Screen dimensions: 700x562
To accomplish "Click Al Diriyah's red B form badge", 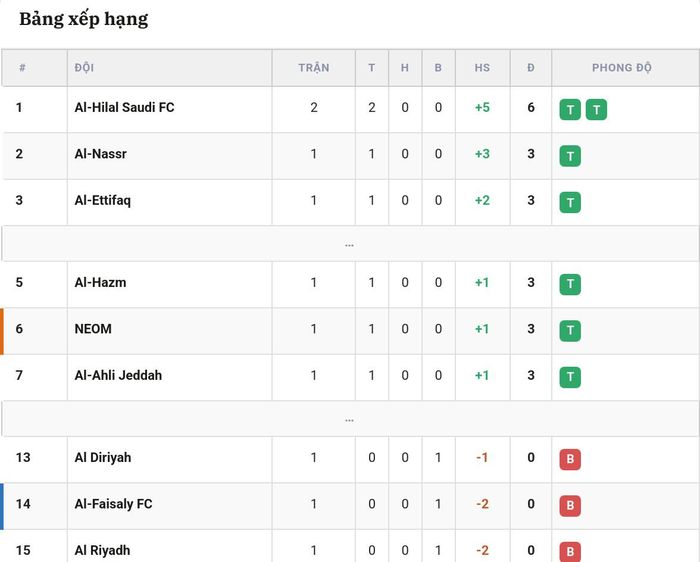I will [x=570, y=459].
